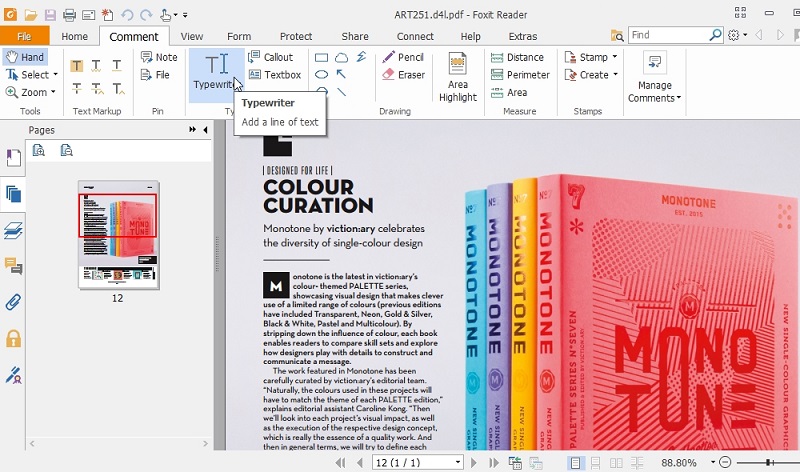Select the Cloud drawing tool
Viewport: 800px width, 472px height.
(341, 58)
